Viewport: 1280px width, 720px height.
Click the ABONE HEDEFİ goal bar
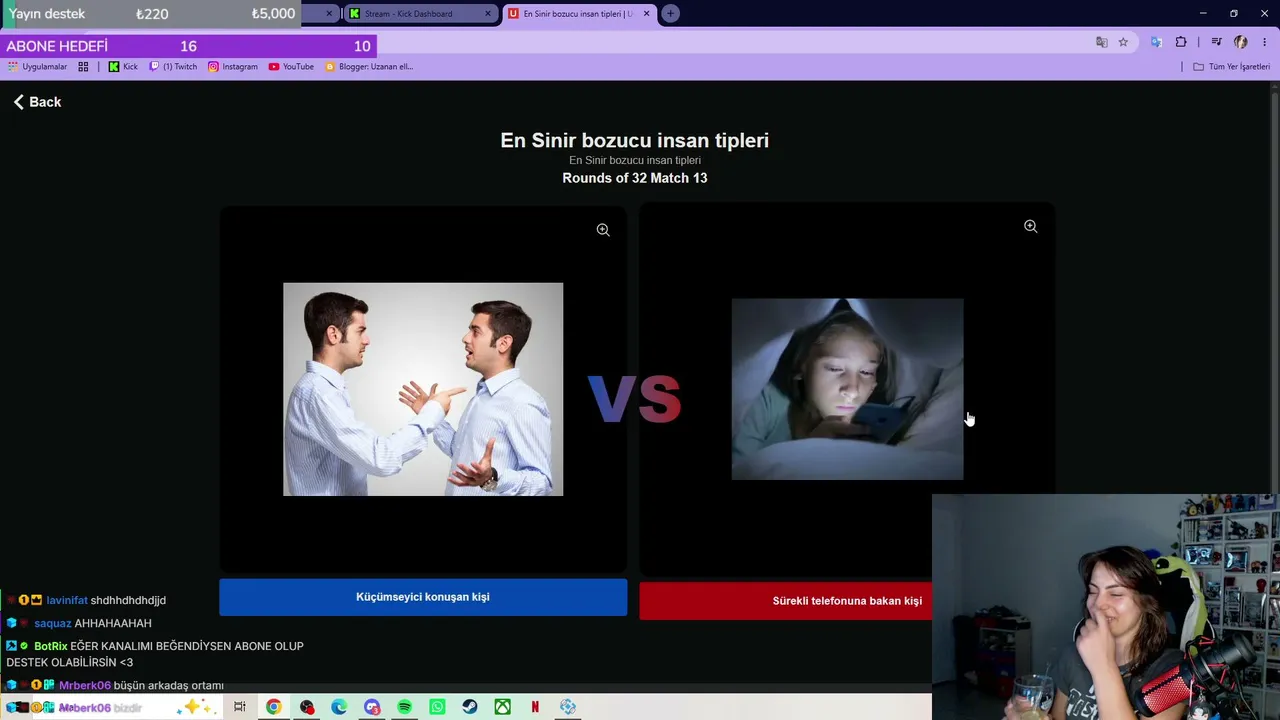point(188,46)
